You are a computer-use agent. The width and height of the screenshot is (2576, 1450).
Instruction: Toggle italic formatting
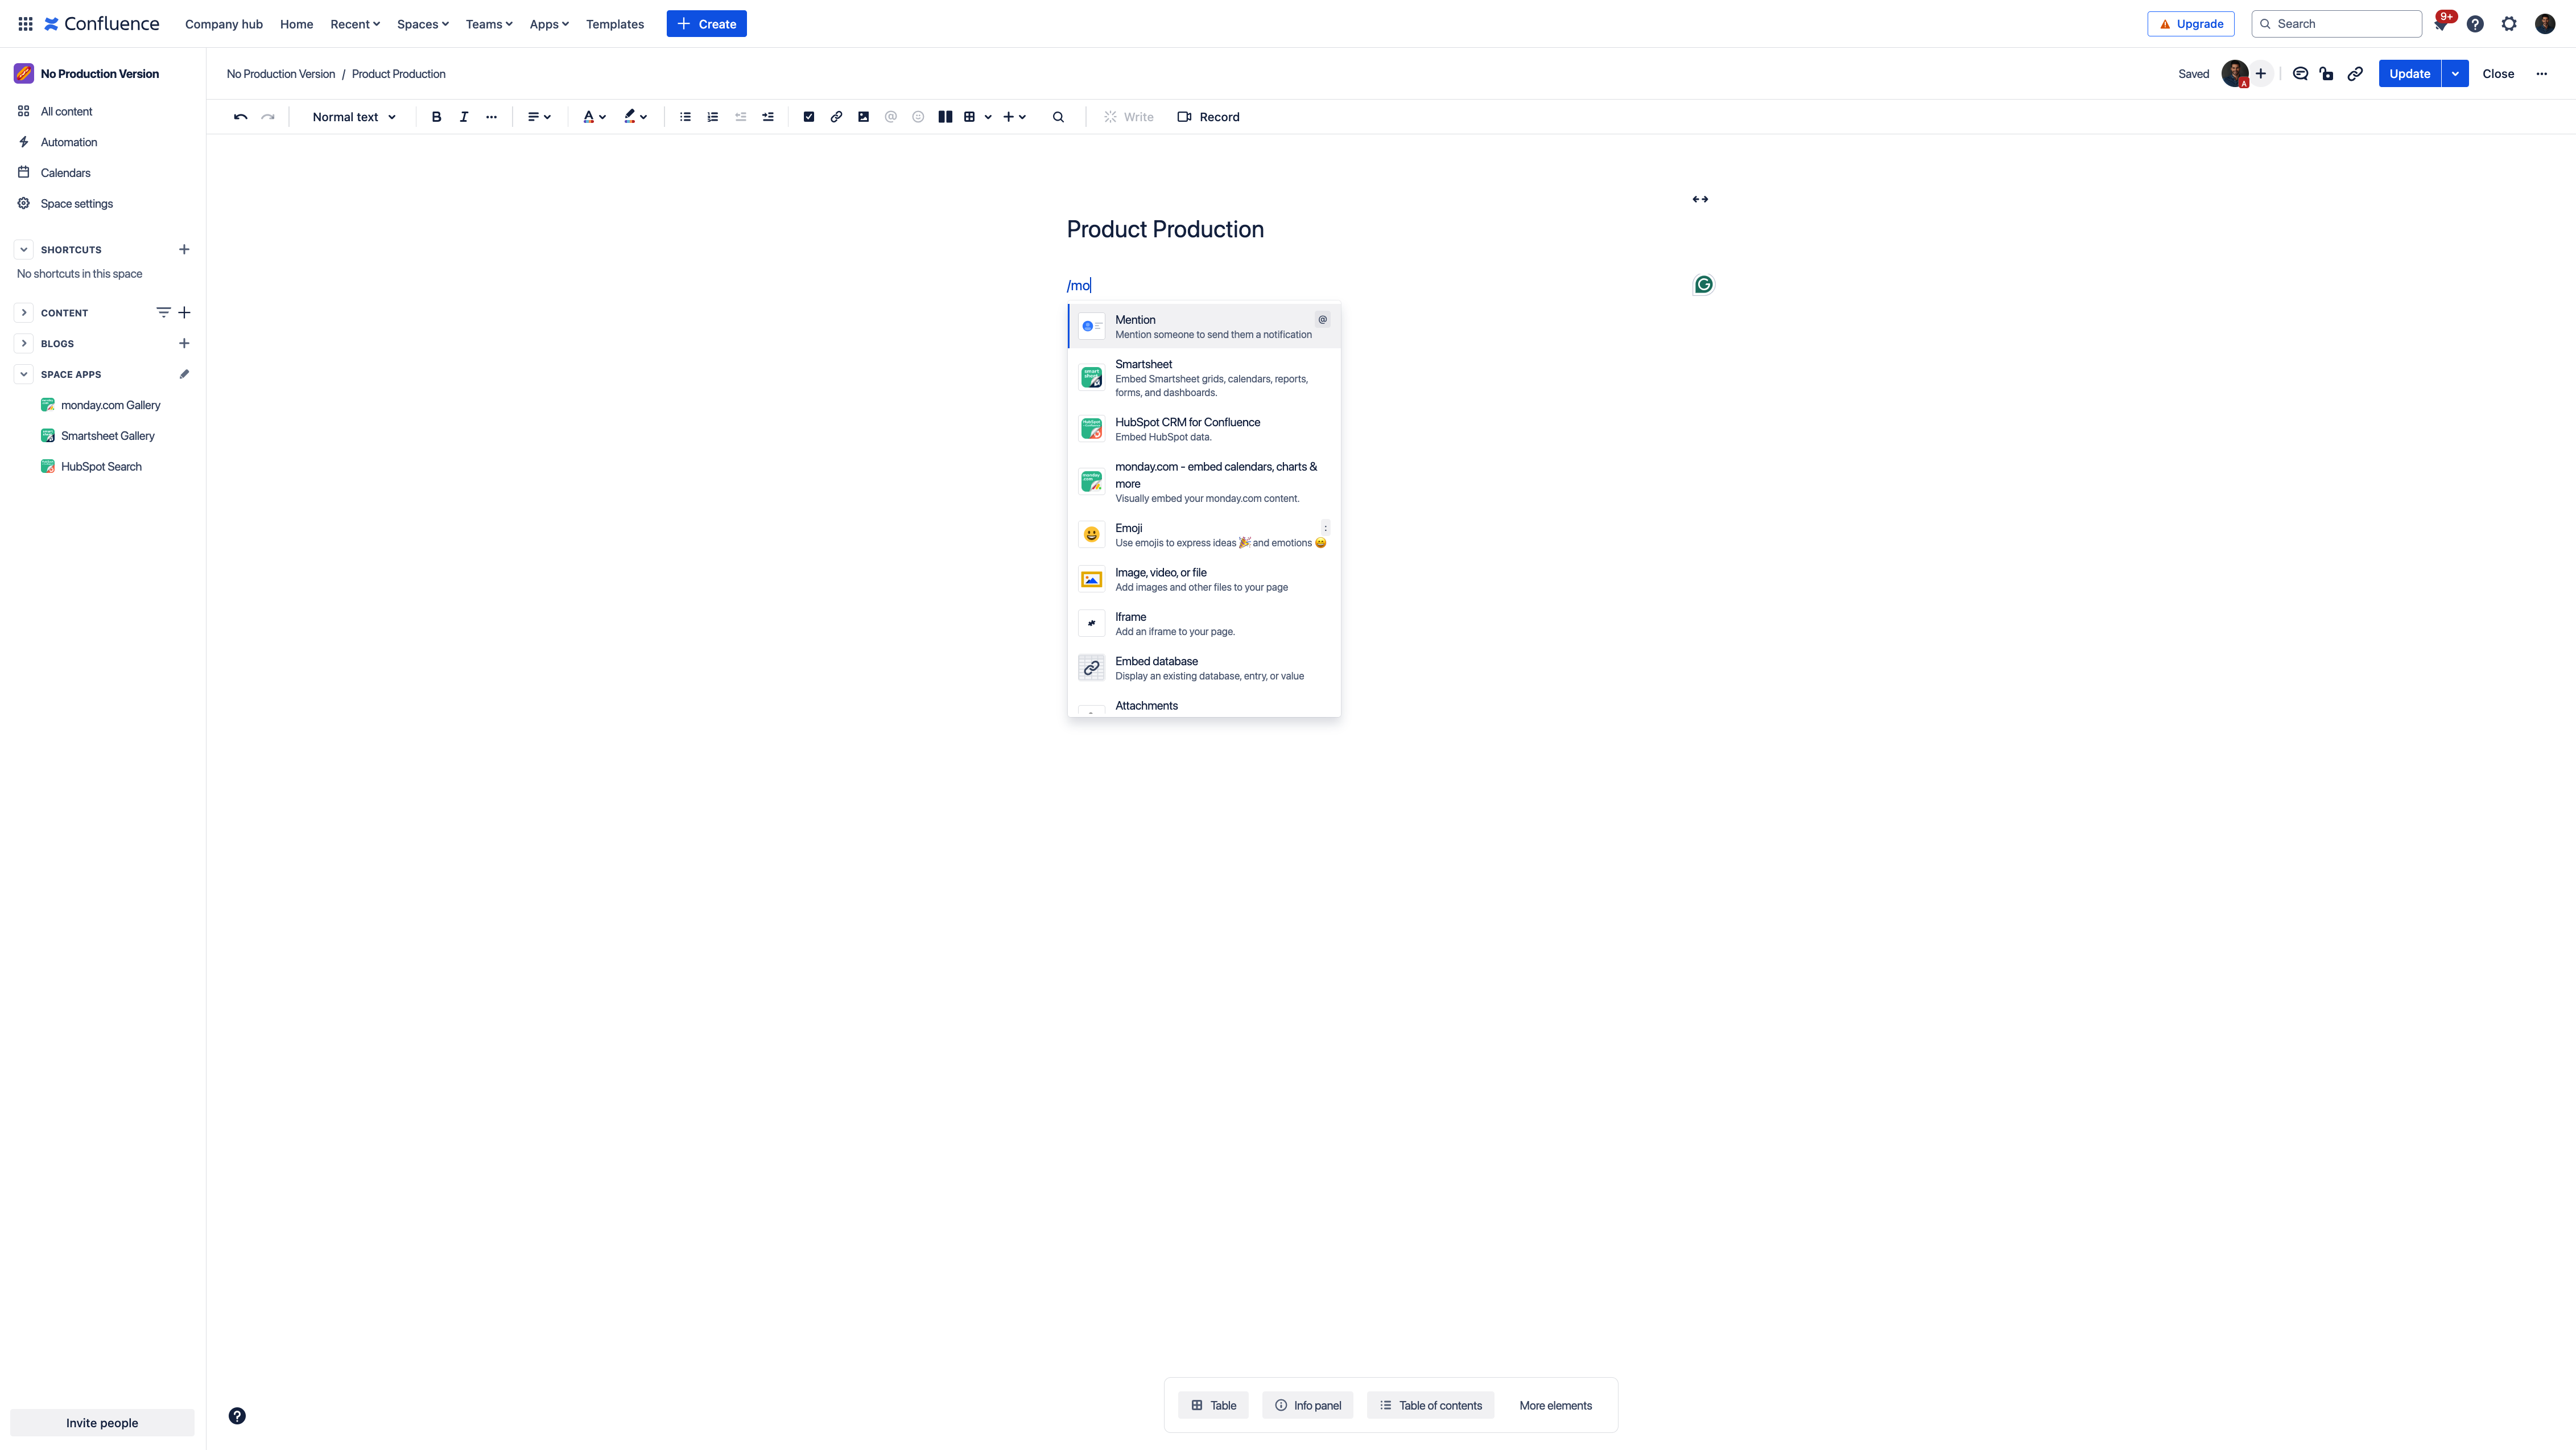click(464, 117)
